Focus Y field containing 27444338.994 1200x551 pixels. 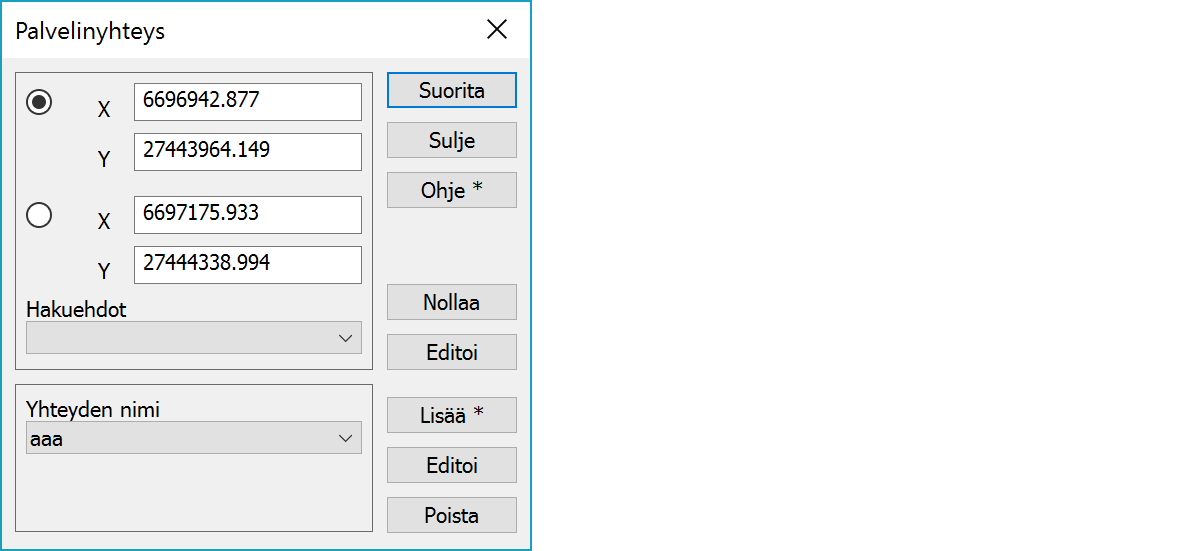[x=247, y=265]
